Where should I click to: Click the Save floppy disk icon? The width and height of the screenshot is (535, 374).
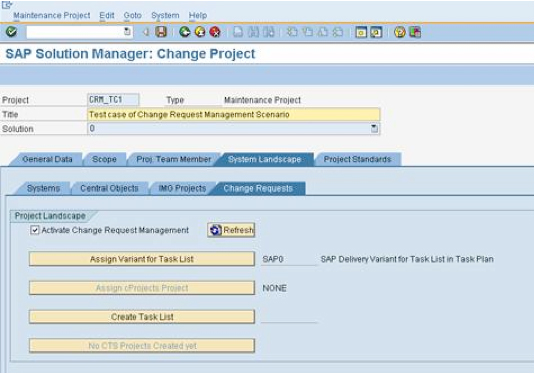click(161, 32)
